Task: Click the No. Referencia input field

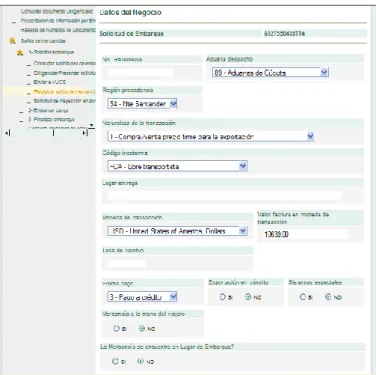Action: (x=141, y=72)
